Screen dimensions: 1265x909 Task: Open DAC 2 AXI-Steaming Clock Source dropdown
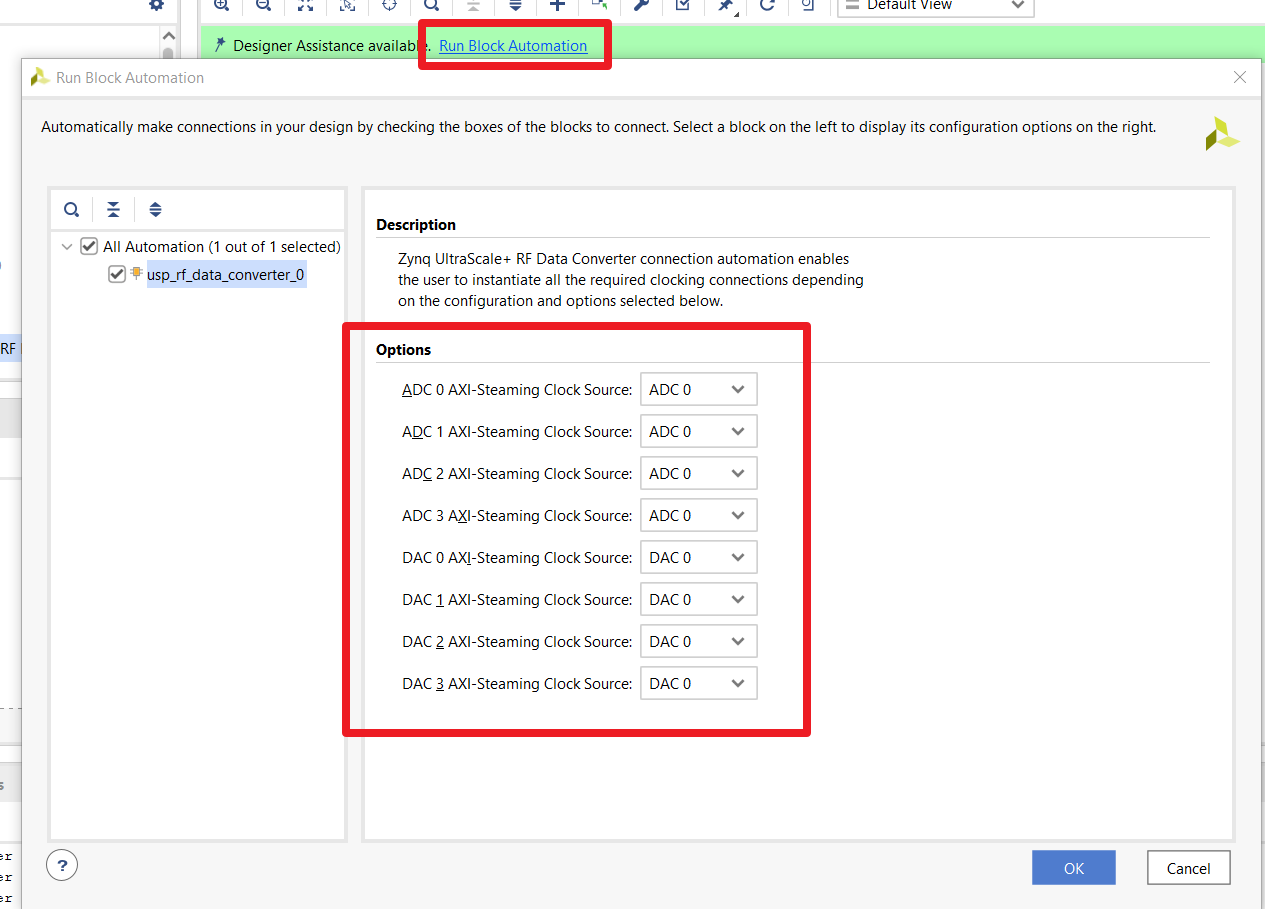tap(698, 642)
